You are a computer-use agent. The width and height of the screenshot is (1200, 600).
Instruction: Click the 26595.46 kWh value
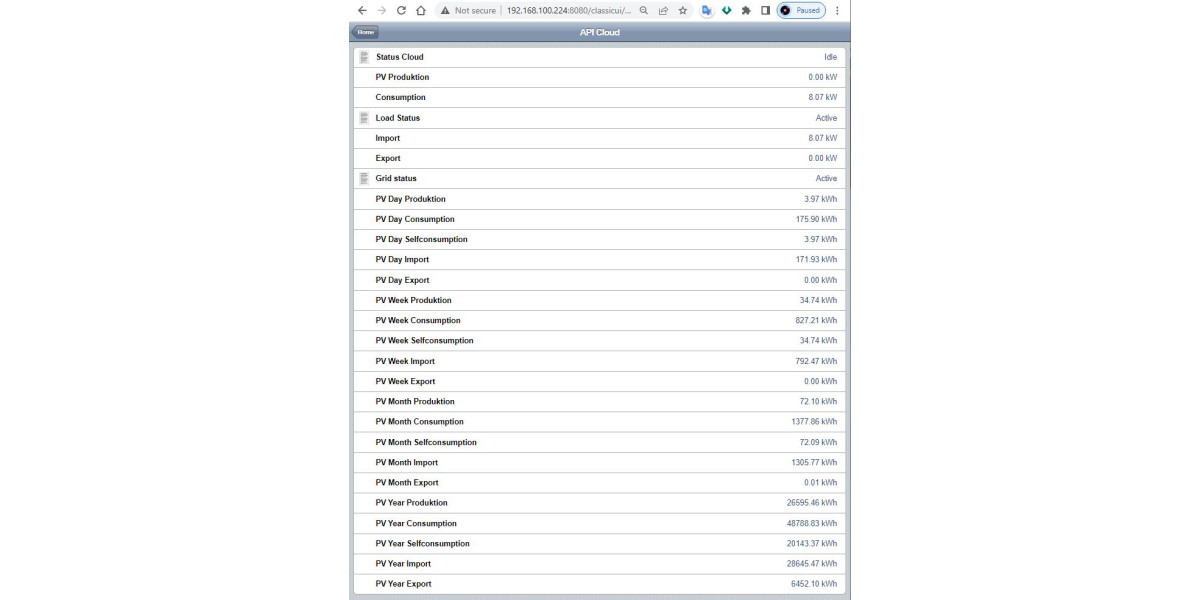(812, 502)
